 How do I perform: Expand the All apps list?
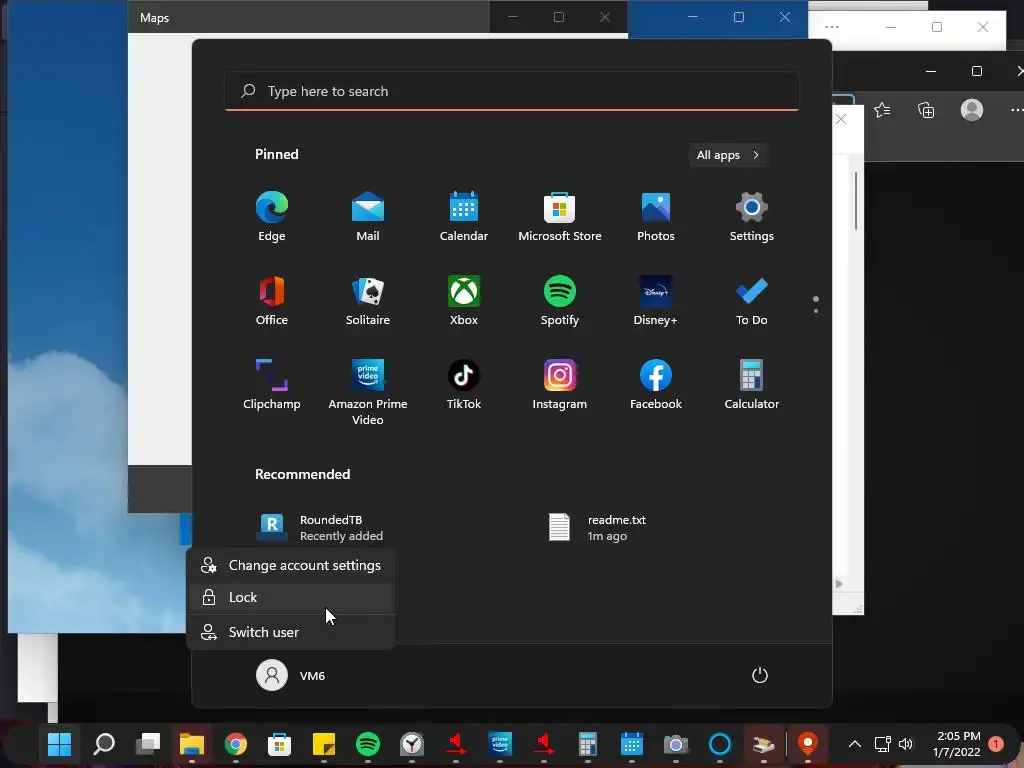coord(728,155)
